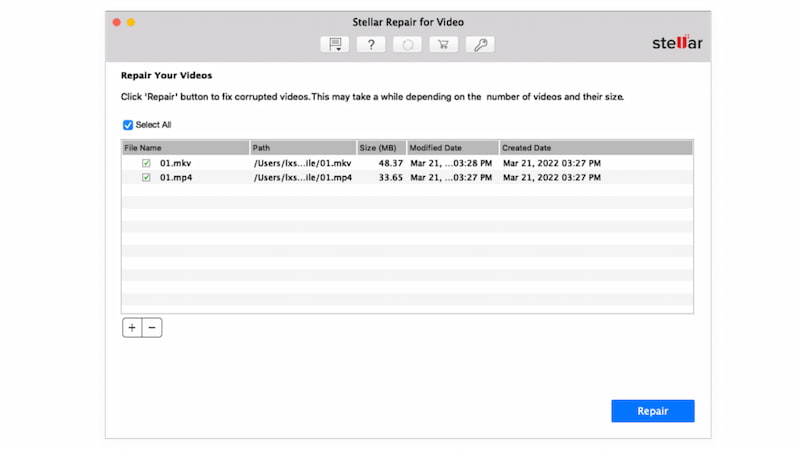Click the /Users/lxs...ile/01.mkv path cell
Viewport: 800px width, 449px height.
point(302,163)
